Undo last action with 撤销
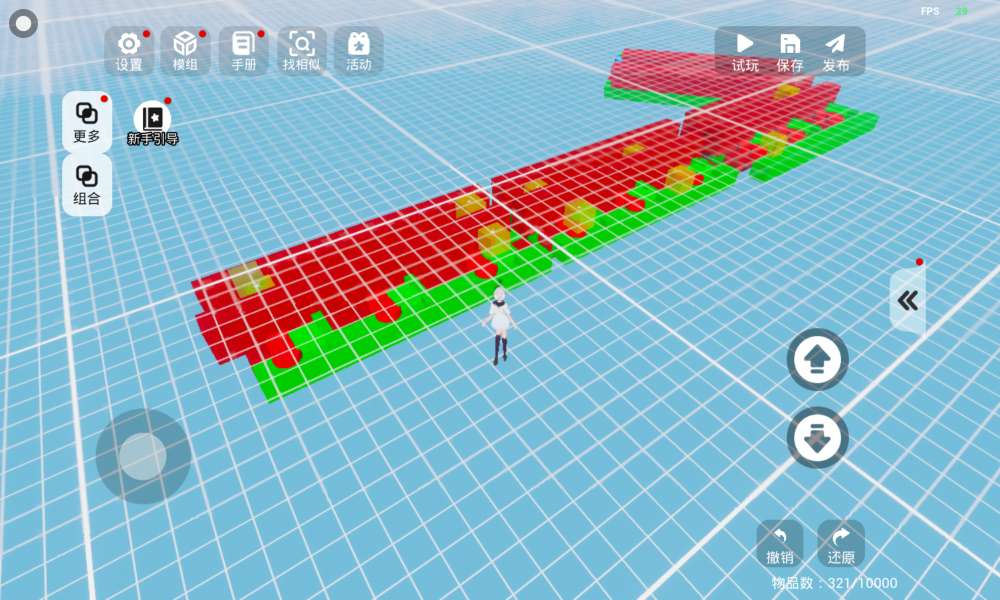This screenshot has width=1000, height=600. pyautogui.click(x=780, y=544)
